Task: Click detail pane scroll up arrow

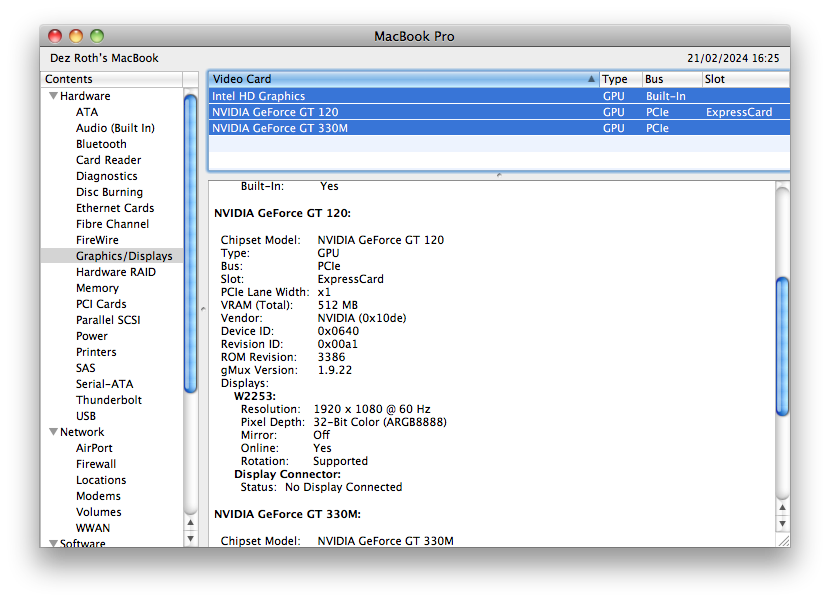Action: (782, 507)
